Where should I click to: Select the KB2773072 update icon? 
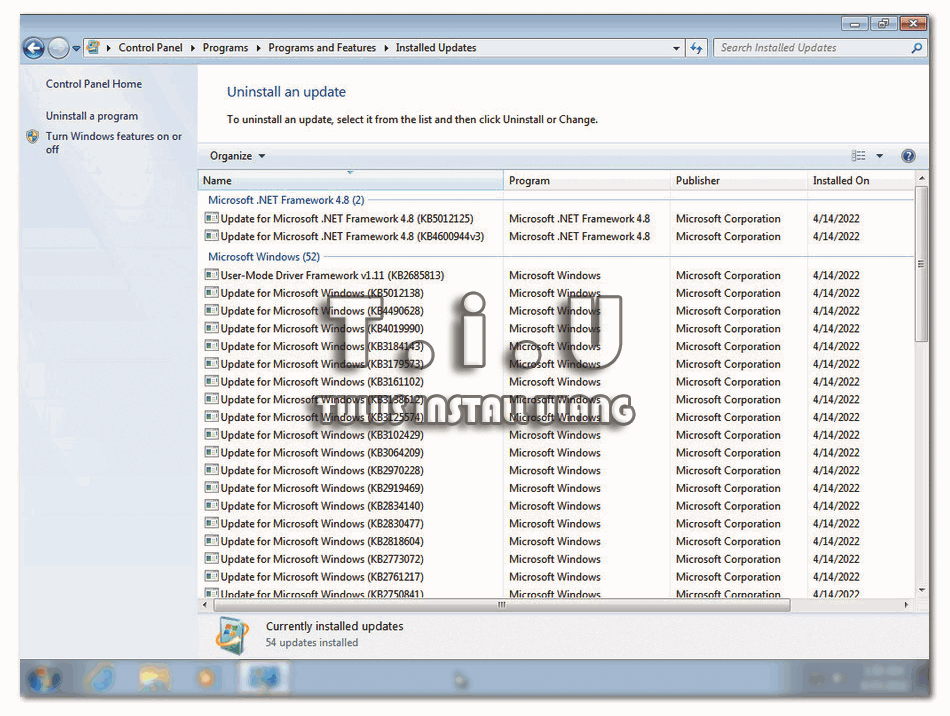click(x=211, y=559)
